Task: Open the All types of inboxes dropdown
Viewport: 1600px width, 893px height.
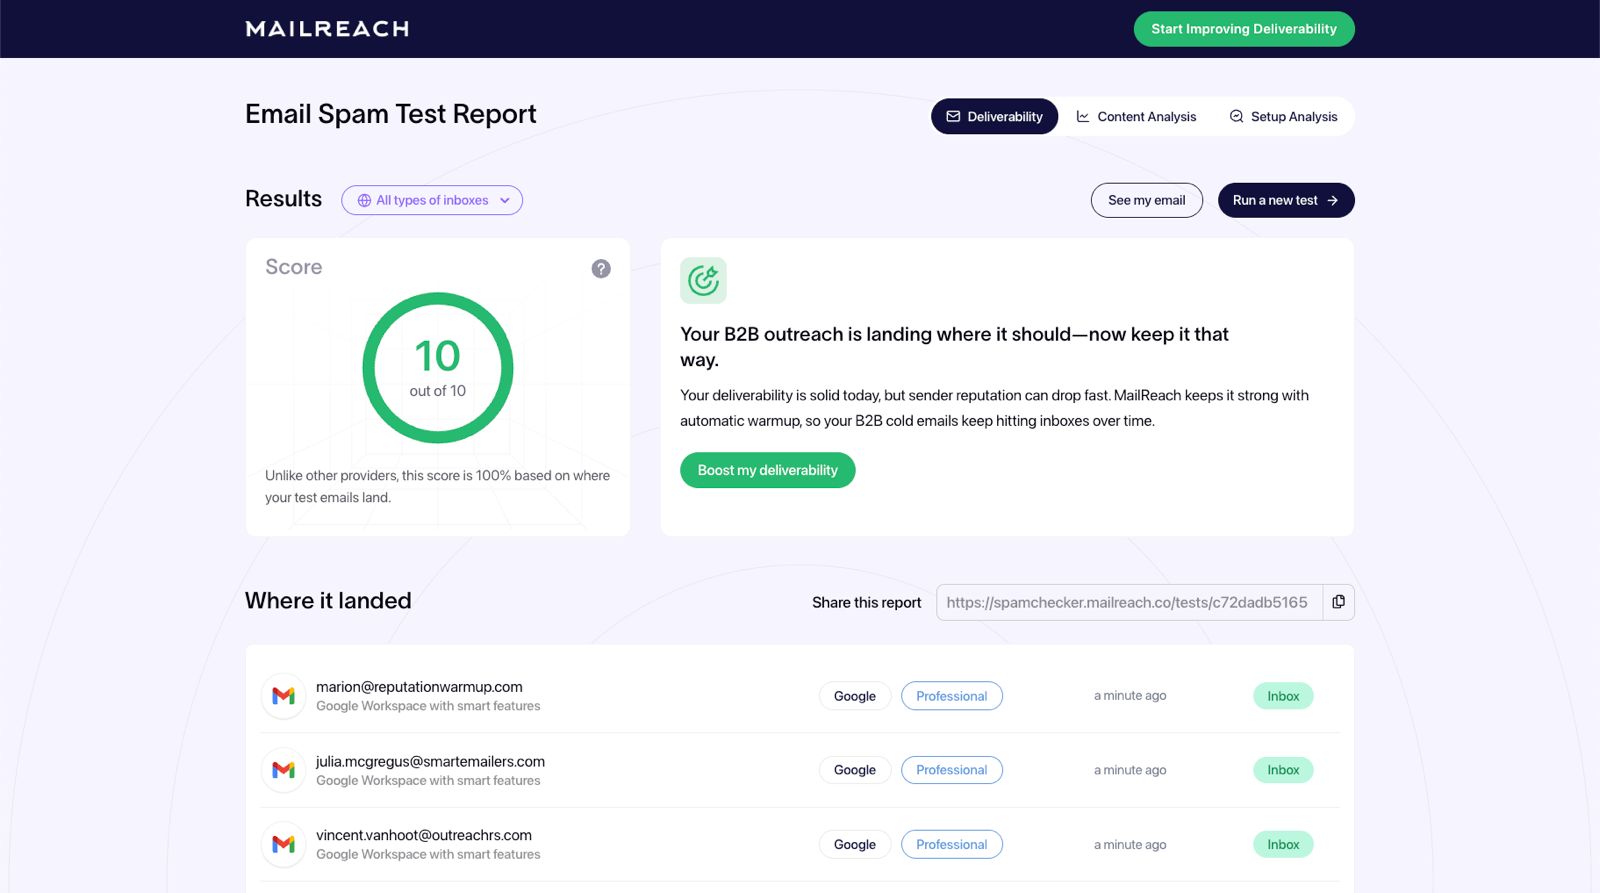Action: tap(432, 200)
